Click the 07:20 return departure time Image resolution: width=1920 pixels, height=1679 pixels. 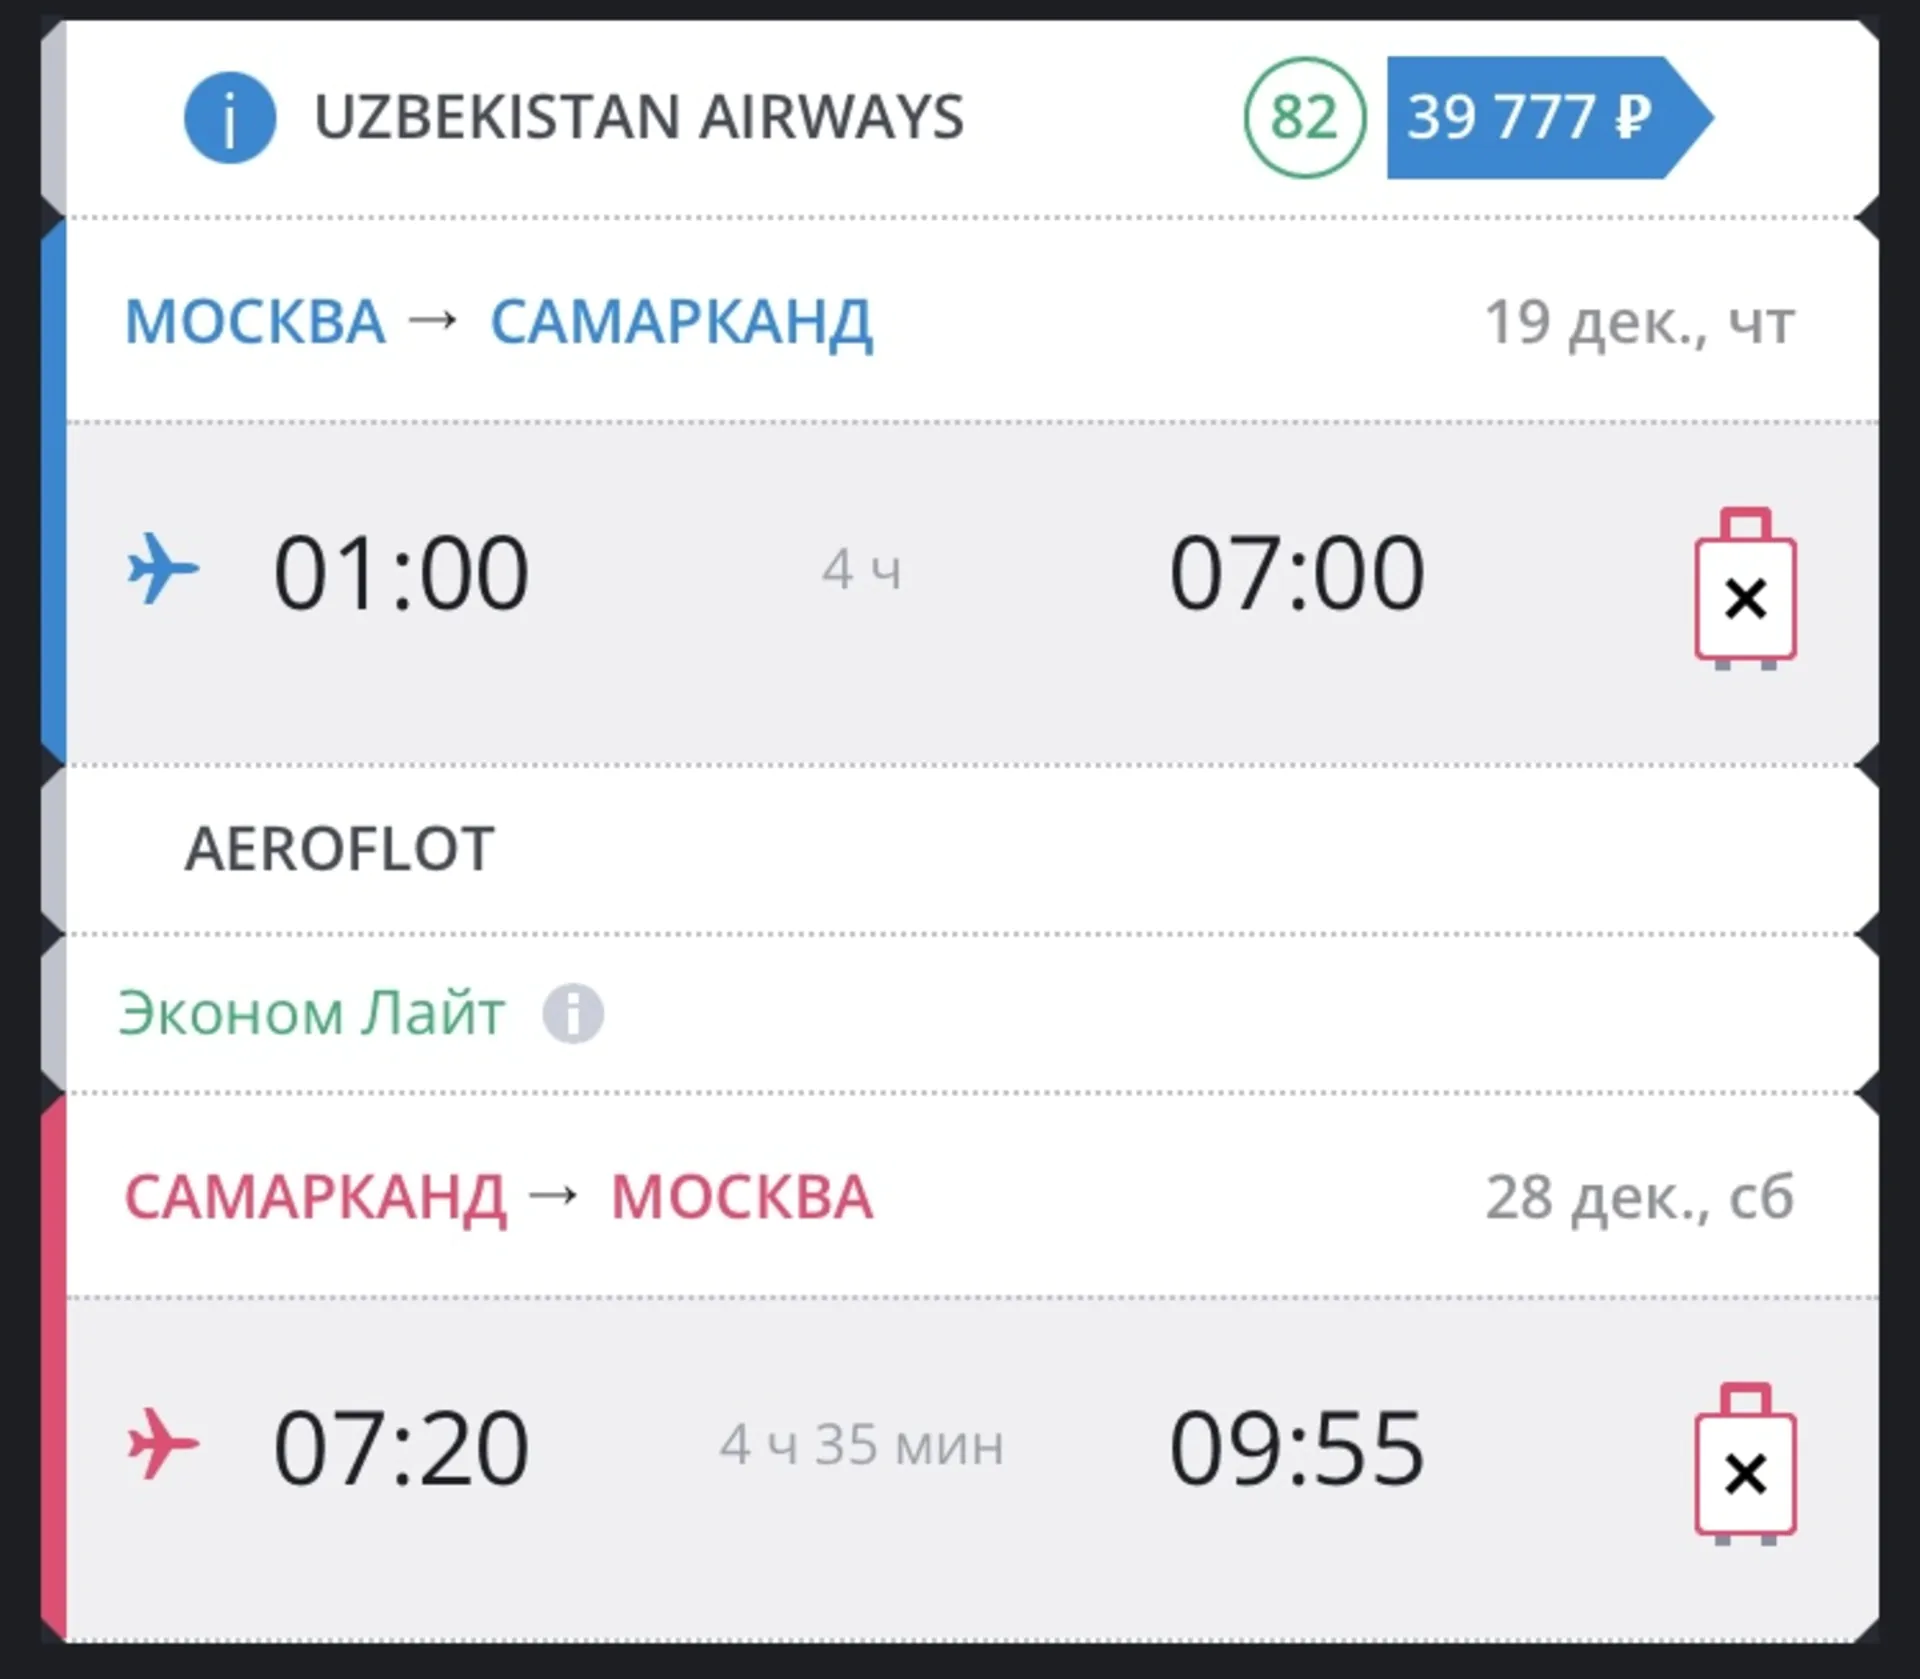401,1447
